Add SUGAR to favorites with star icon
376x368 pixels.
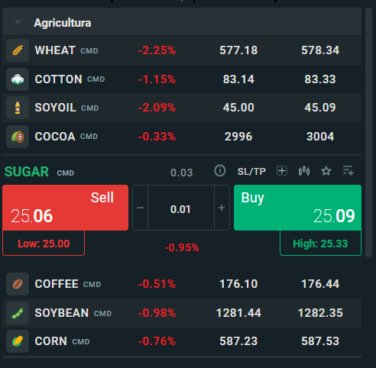[x=326, y=171]
